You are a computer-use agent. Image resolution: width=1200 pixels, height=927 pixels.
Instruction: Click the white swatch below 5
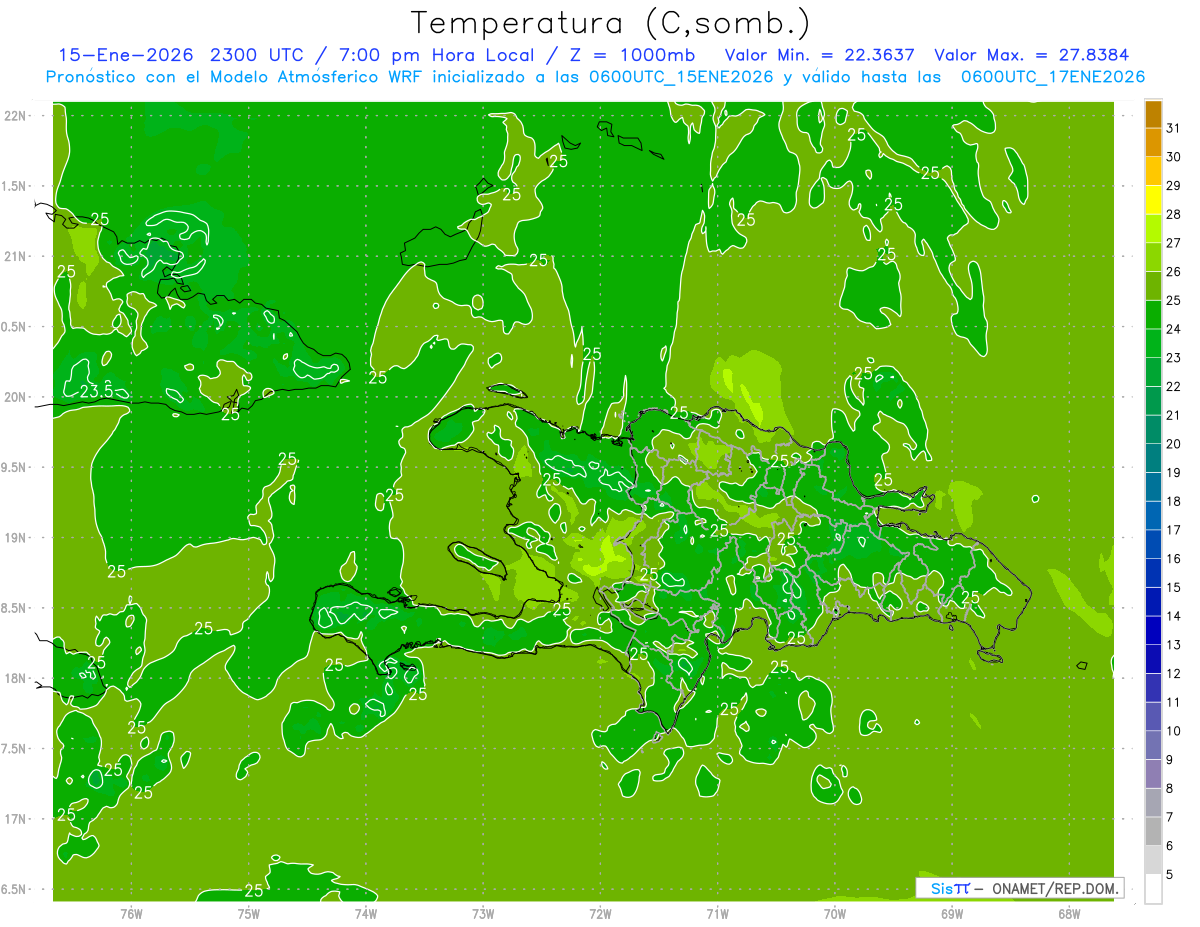[x=1153, y=889]
